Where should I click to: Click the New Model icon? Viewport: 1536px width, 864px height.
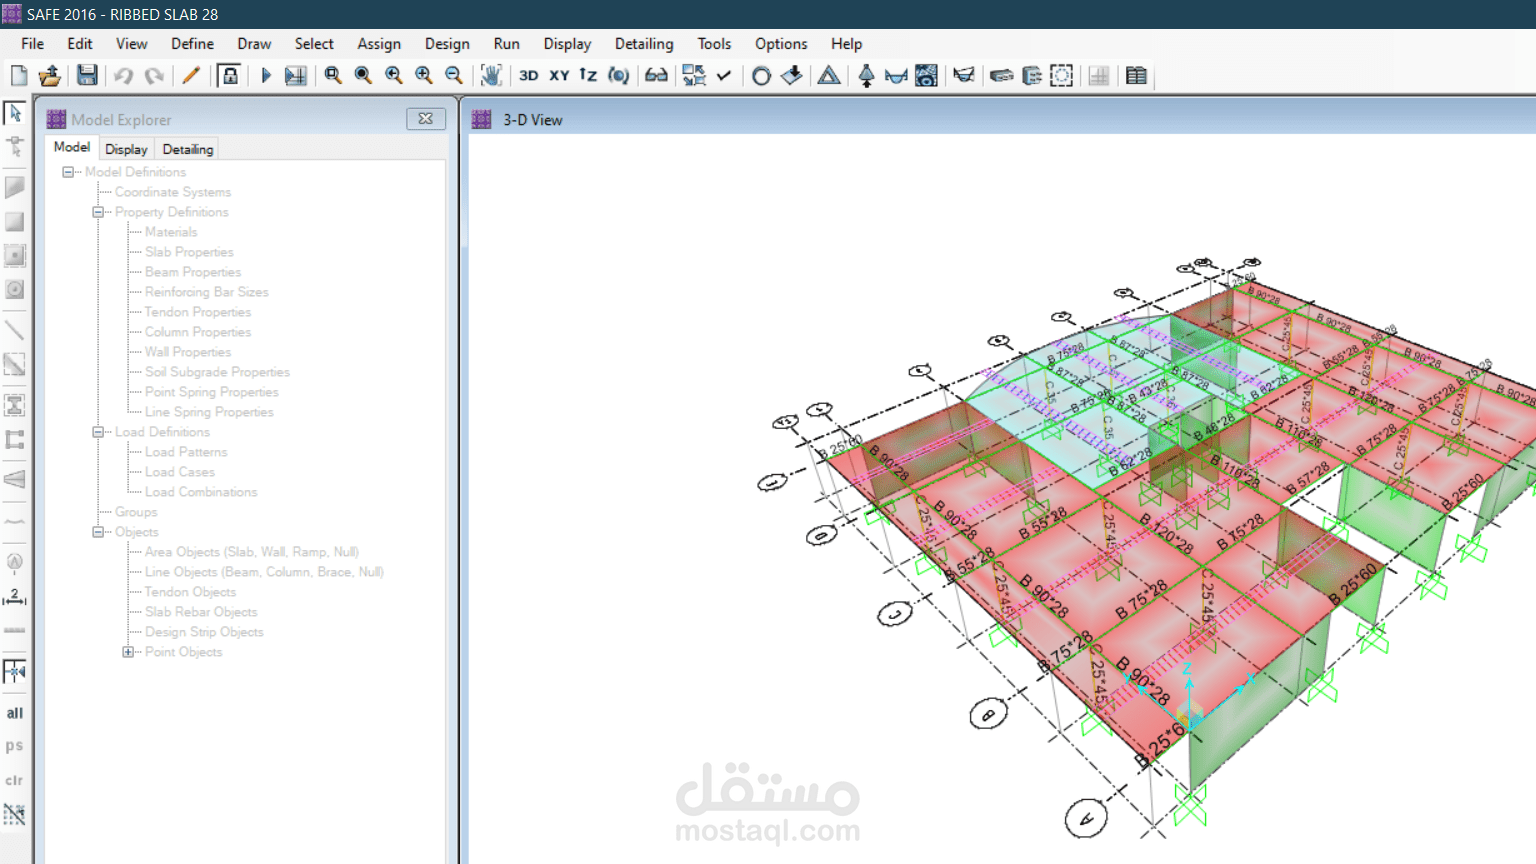[x=19, y=76]
